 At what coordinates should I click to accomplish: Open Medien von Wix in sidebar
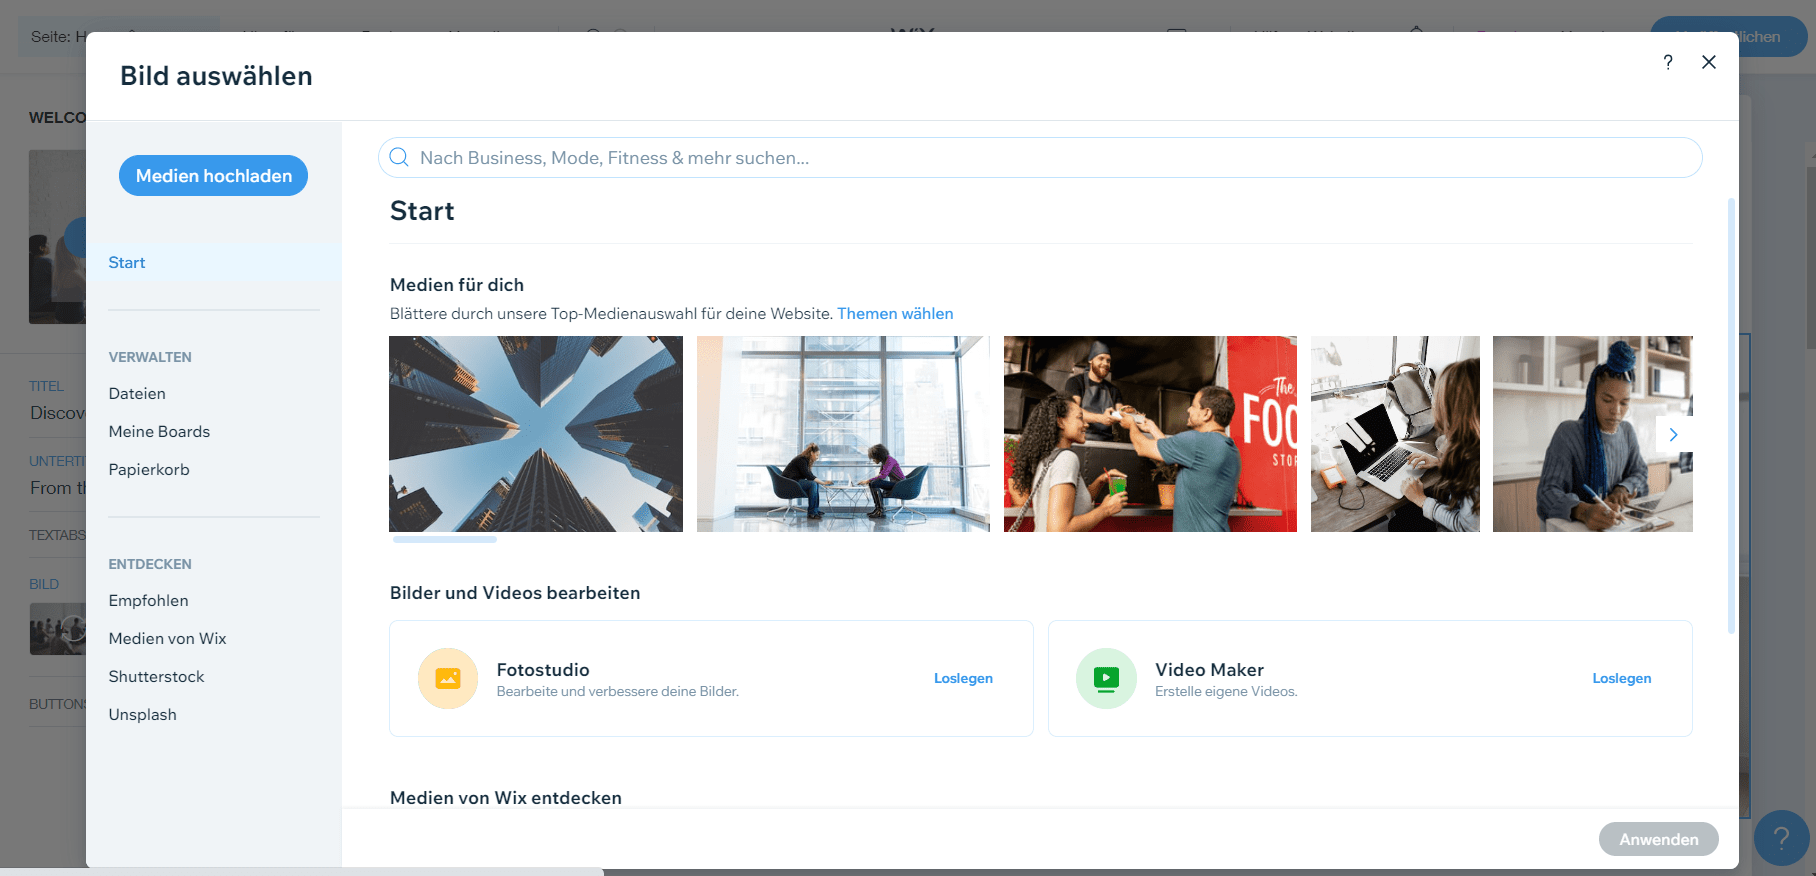coord(167,639)
